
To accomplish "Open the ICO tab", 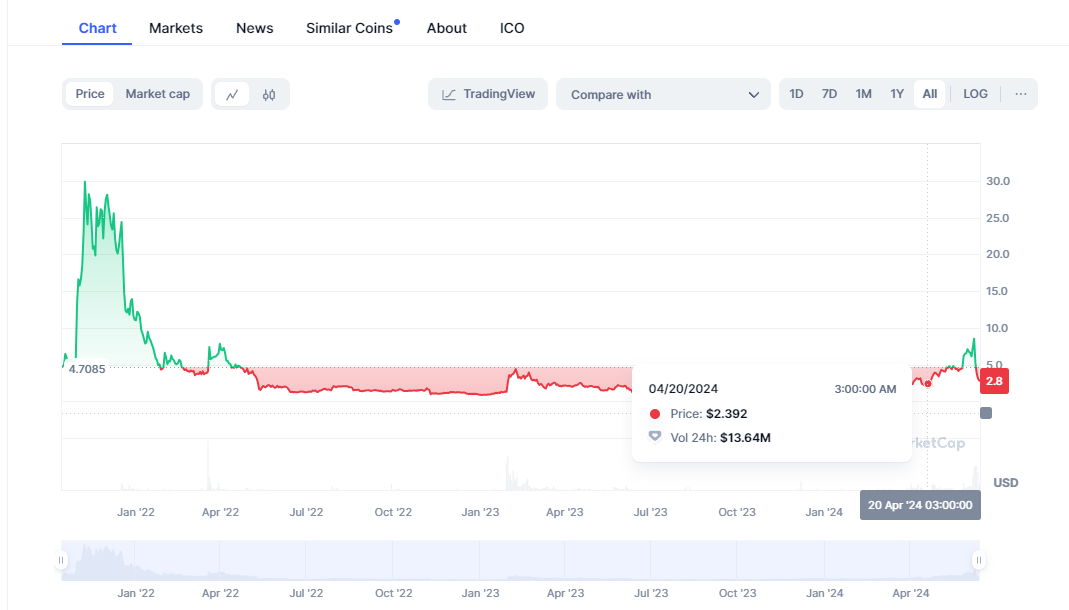I will click(x=512, y=28).
